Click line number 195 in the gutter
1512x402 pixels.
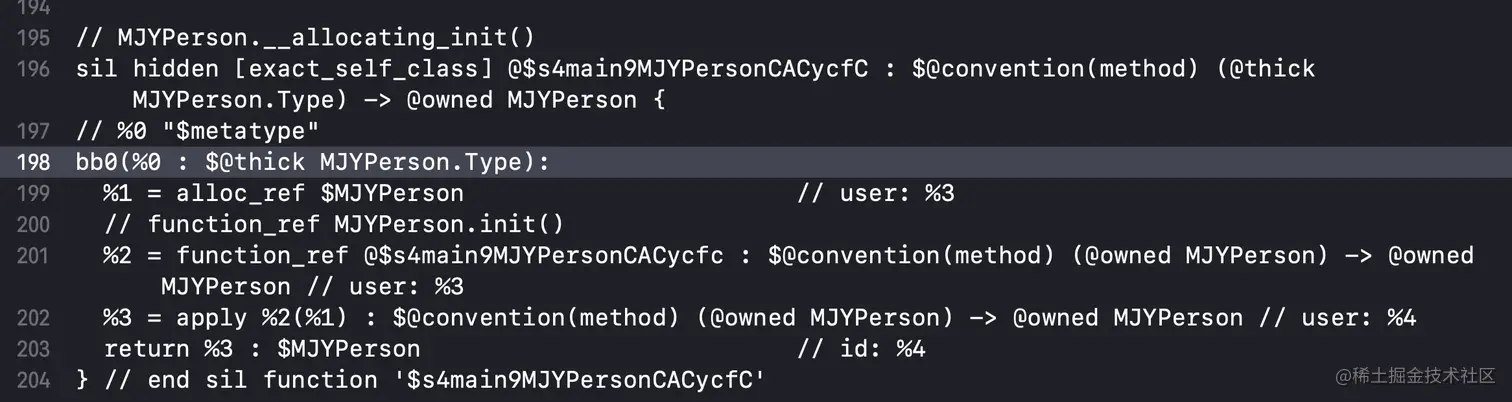tap(33, 38)
